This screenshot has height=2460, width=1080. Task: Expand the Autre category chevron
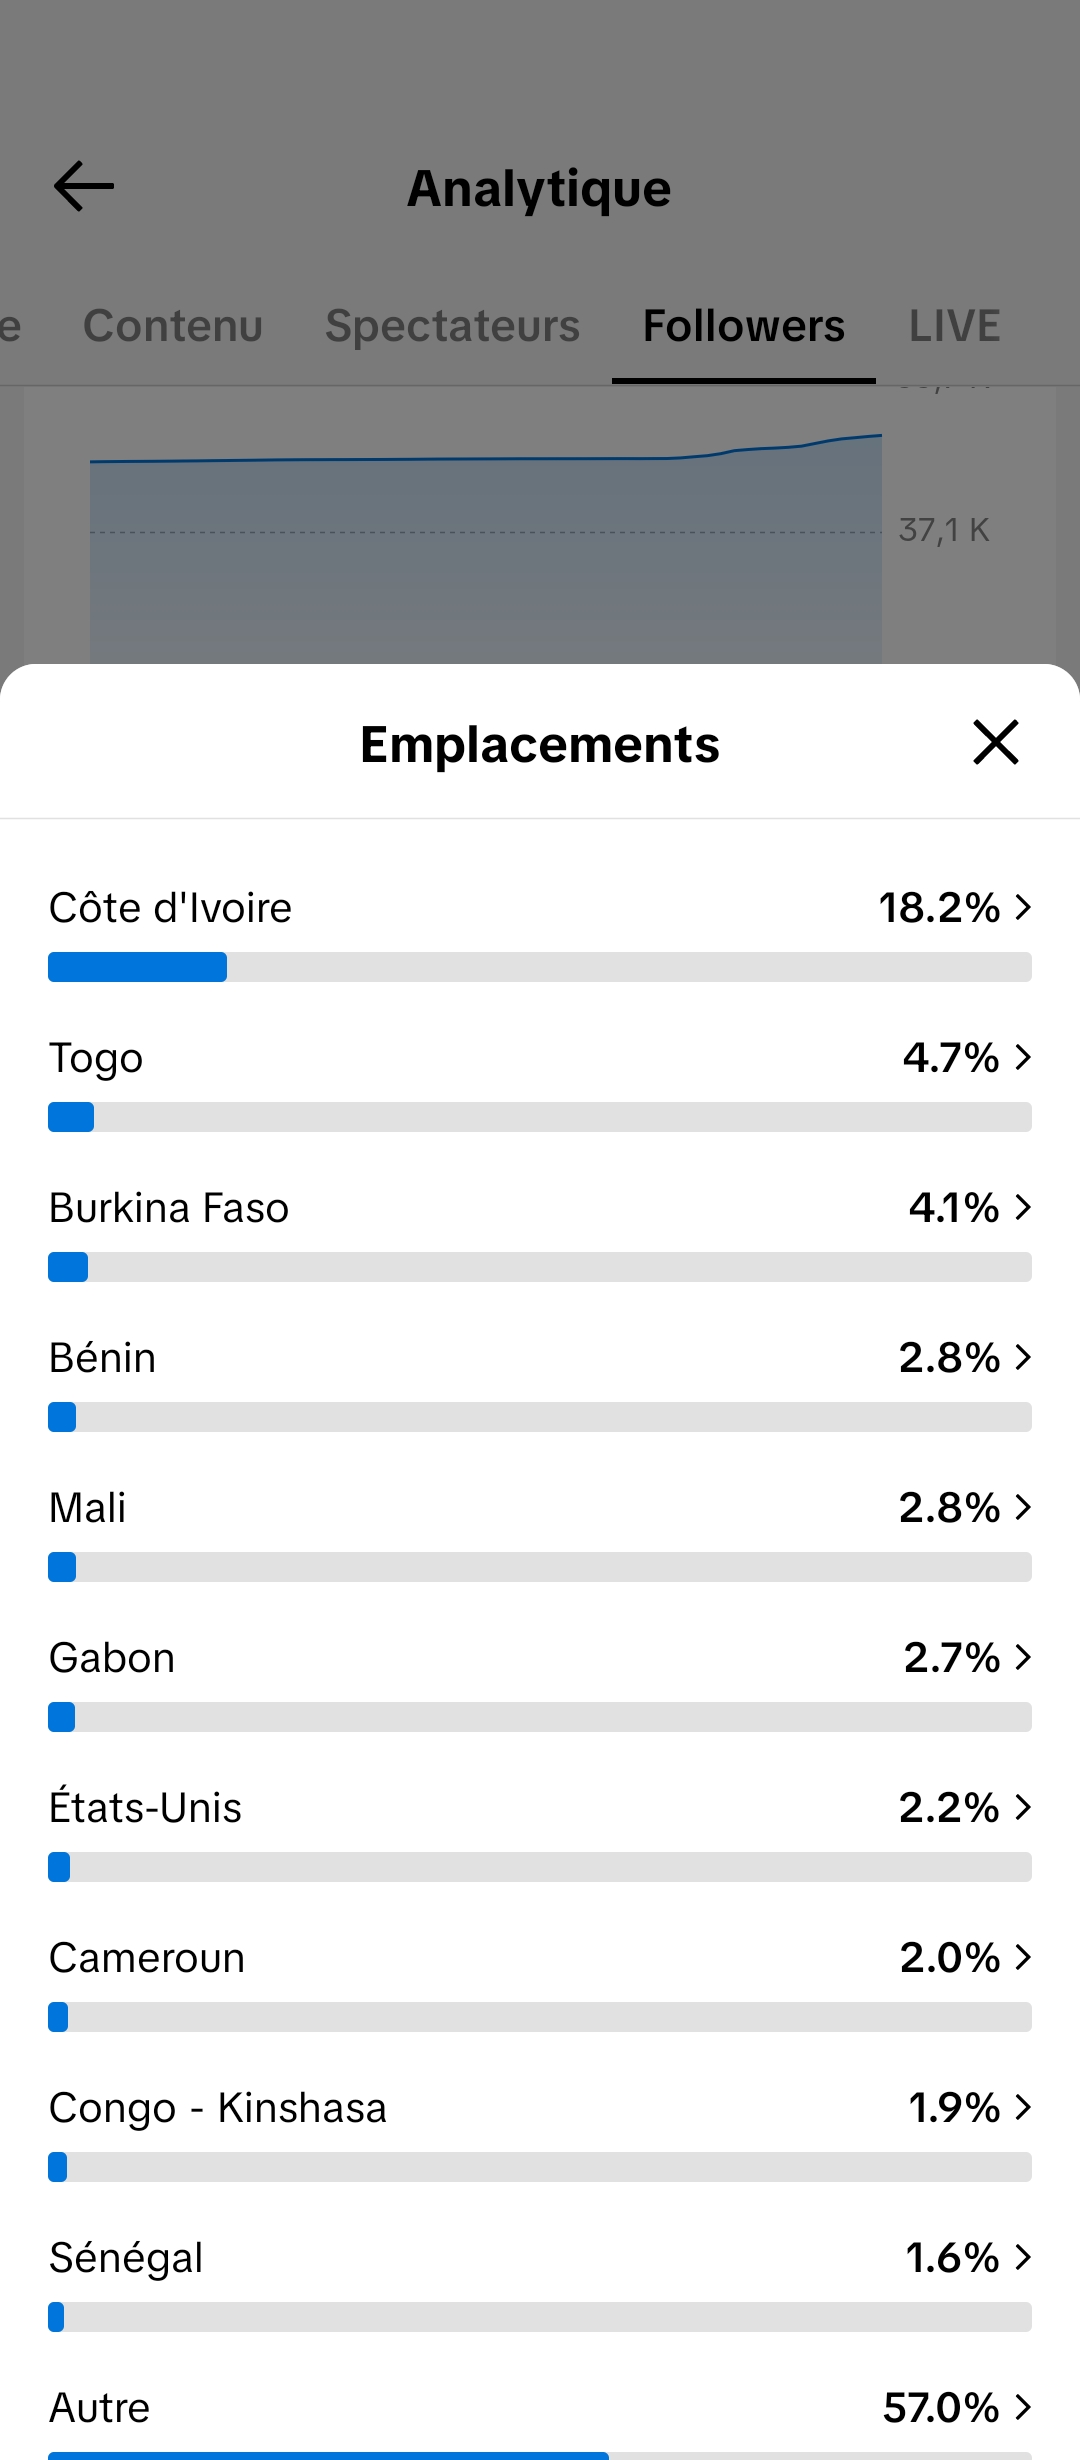point(1023,2407)
